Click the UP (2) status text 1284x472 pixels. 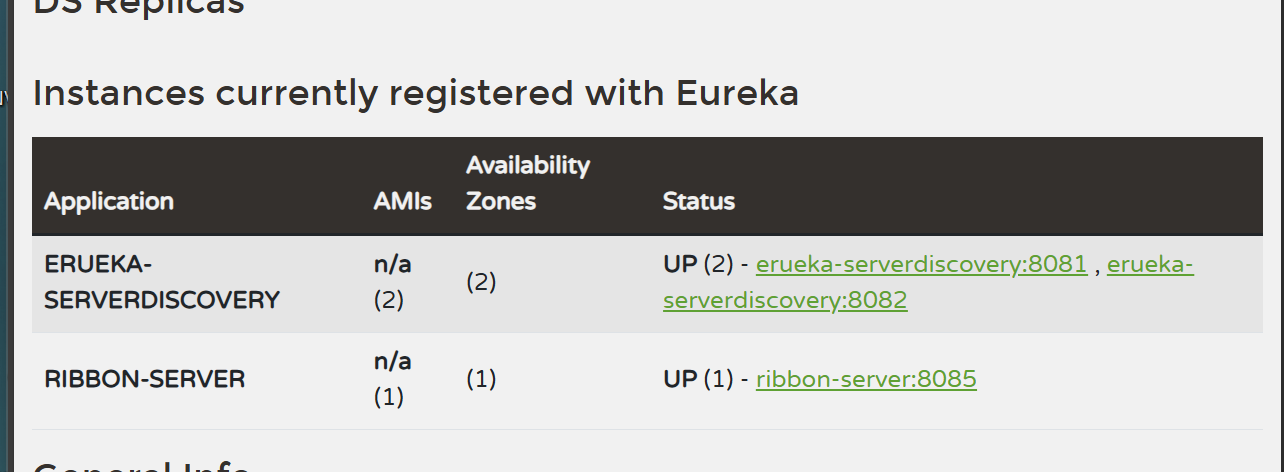pos(698,265)
